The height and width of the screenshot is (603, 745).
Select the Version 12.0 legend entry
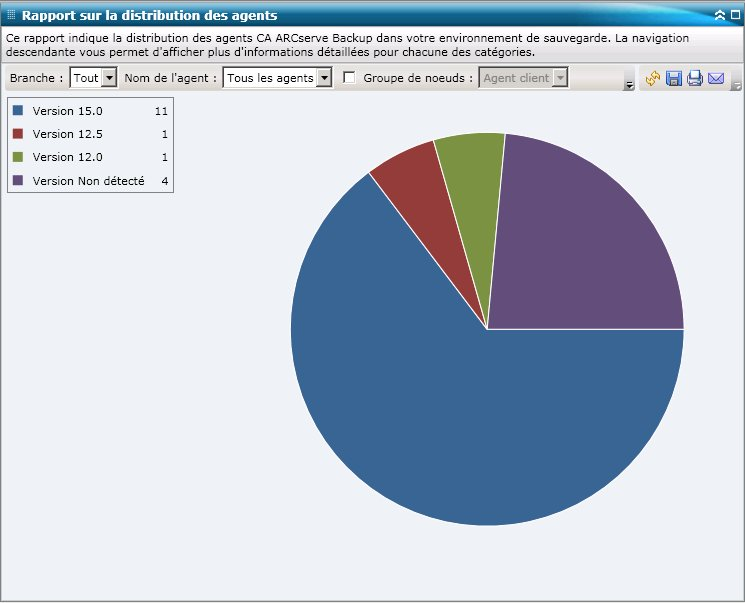(x=67, y=157)
